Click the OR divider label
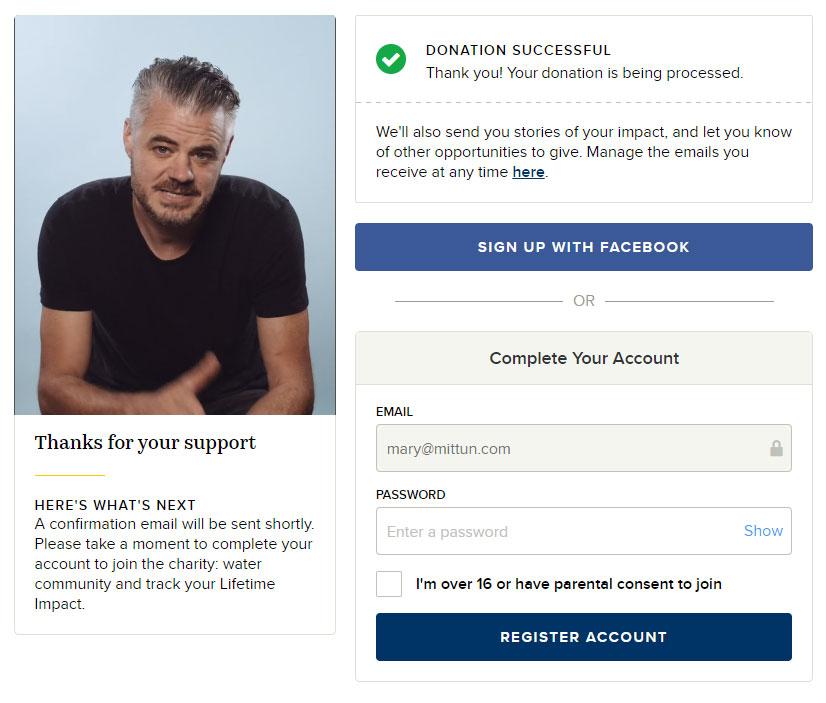This screenshot has width=826, height=703. (x=584, y=301)
